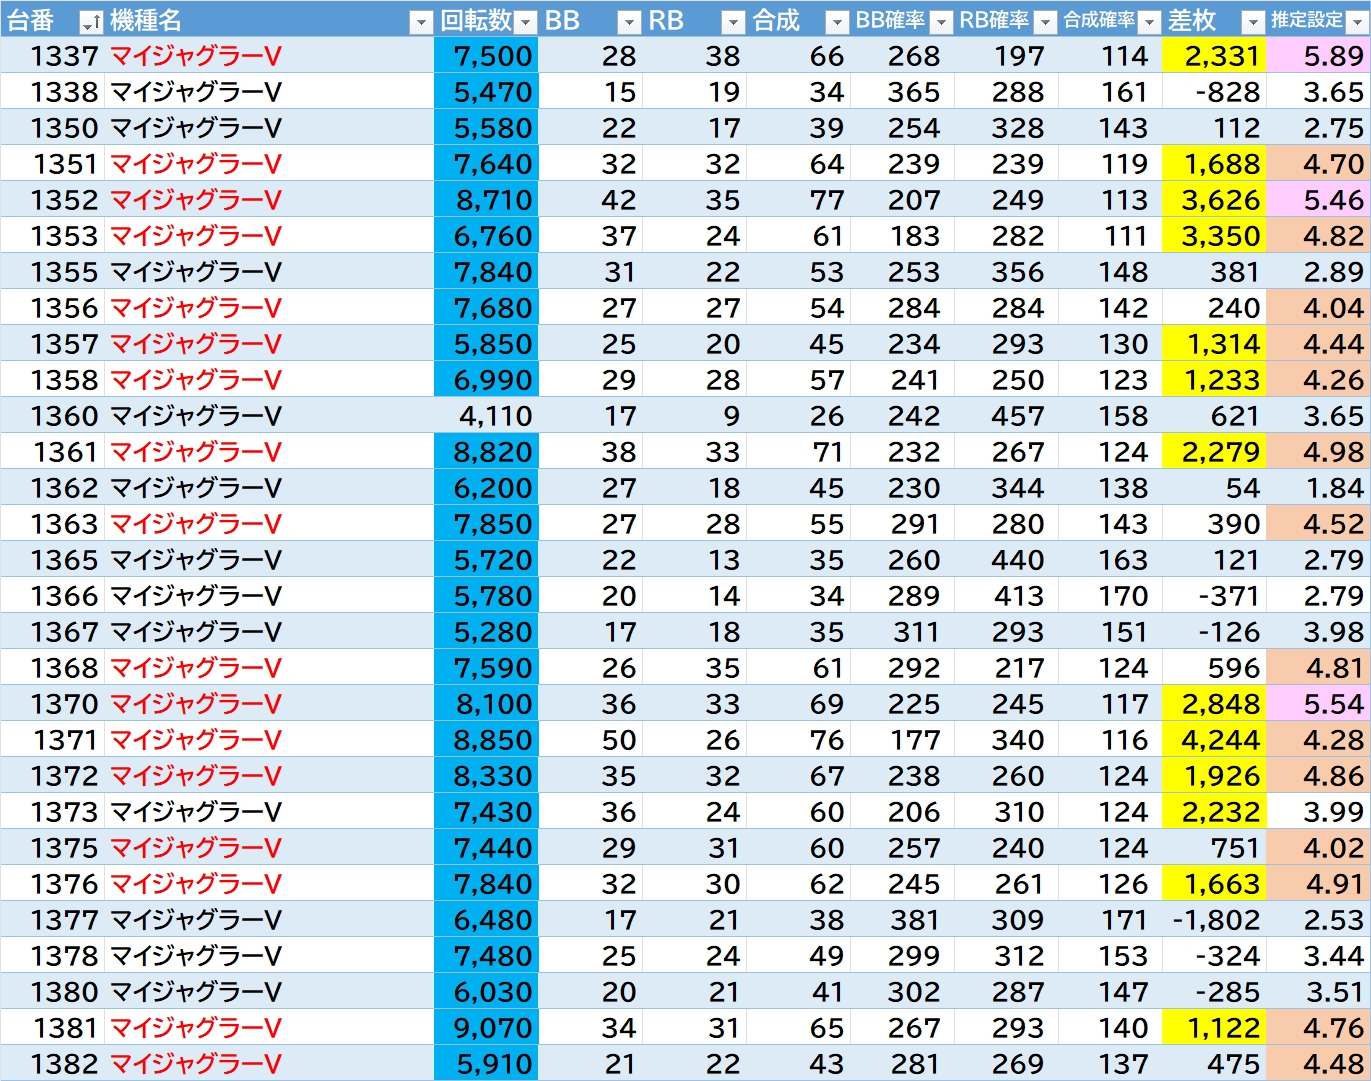Select the 差枚 cell -828
Screen dimensions: 1371x1081
pos(1214,92)
